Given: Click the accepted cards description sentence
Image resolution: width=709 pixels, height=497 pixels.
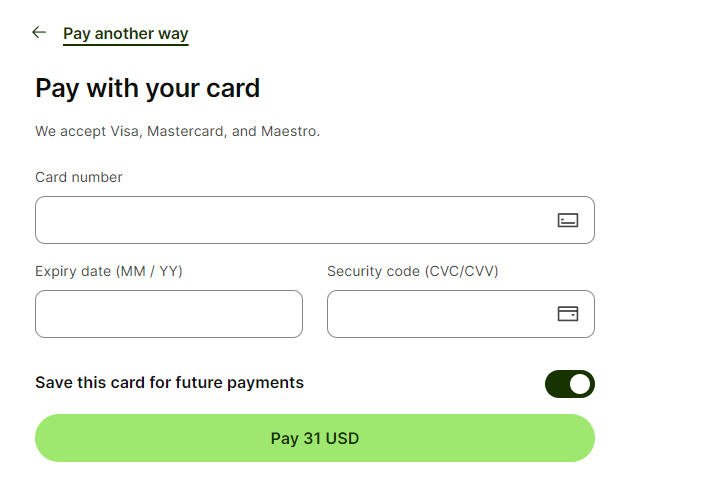Looking at the screenshot, I should (177, 131).
